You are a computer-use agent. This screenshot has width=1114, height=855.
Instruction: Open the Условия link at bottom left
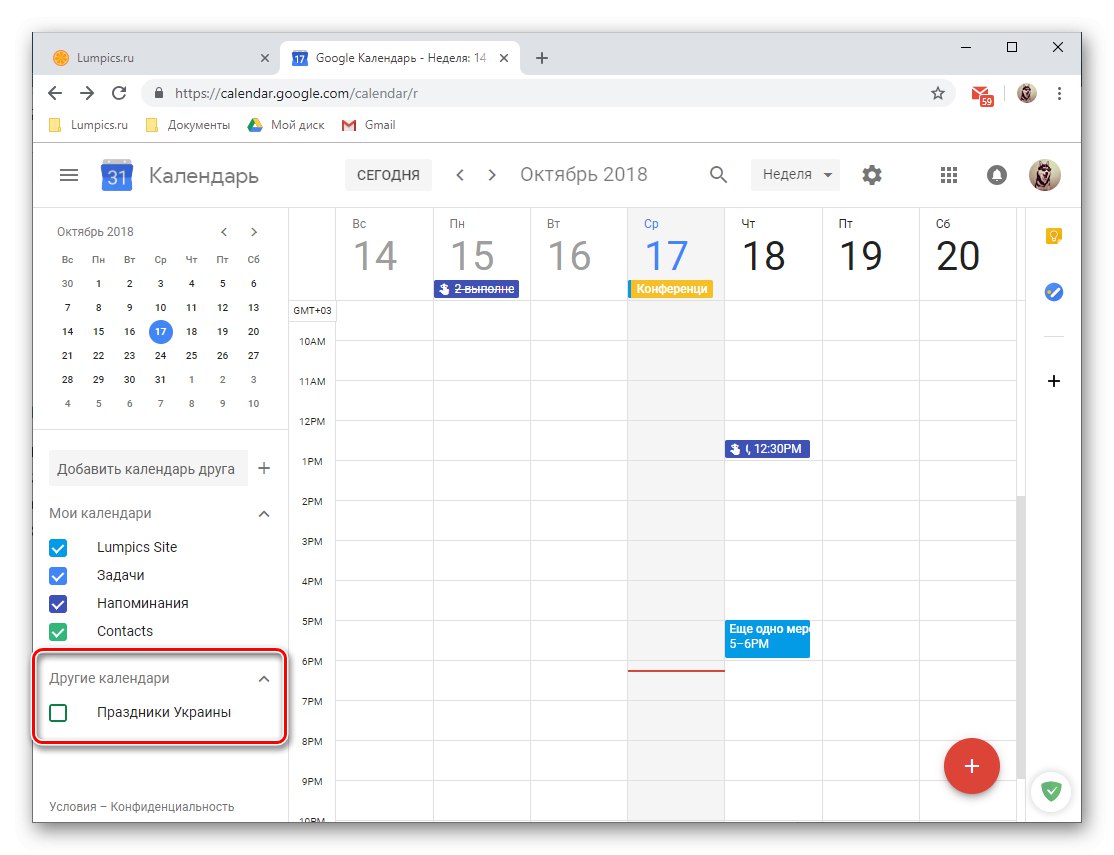pyautogui.click(x=74, y=806)
